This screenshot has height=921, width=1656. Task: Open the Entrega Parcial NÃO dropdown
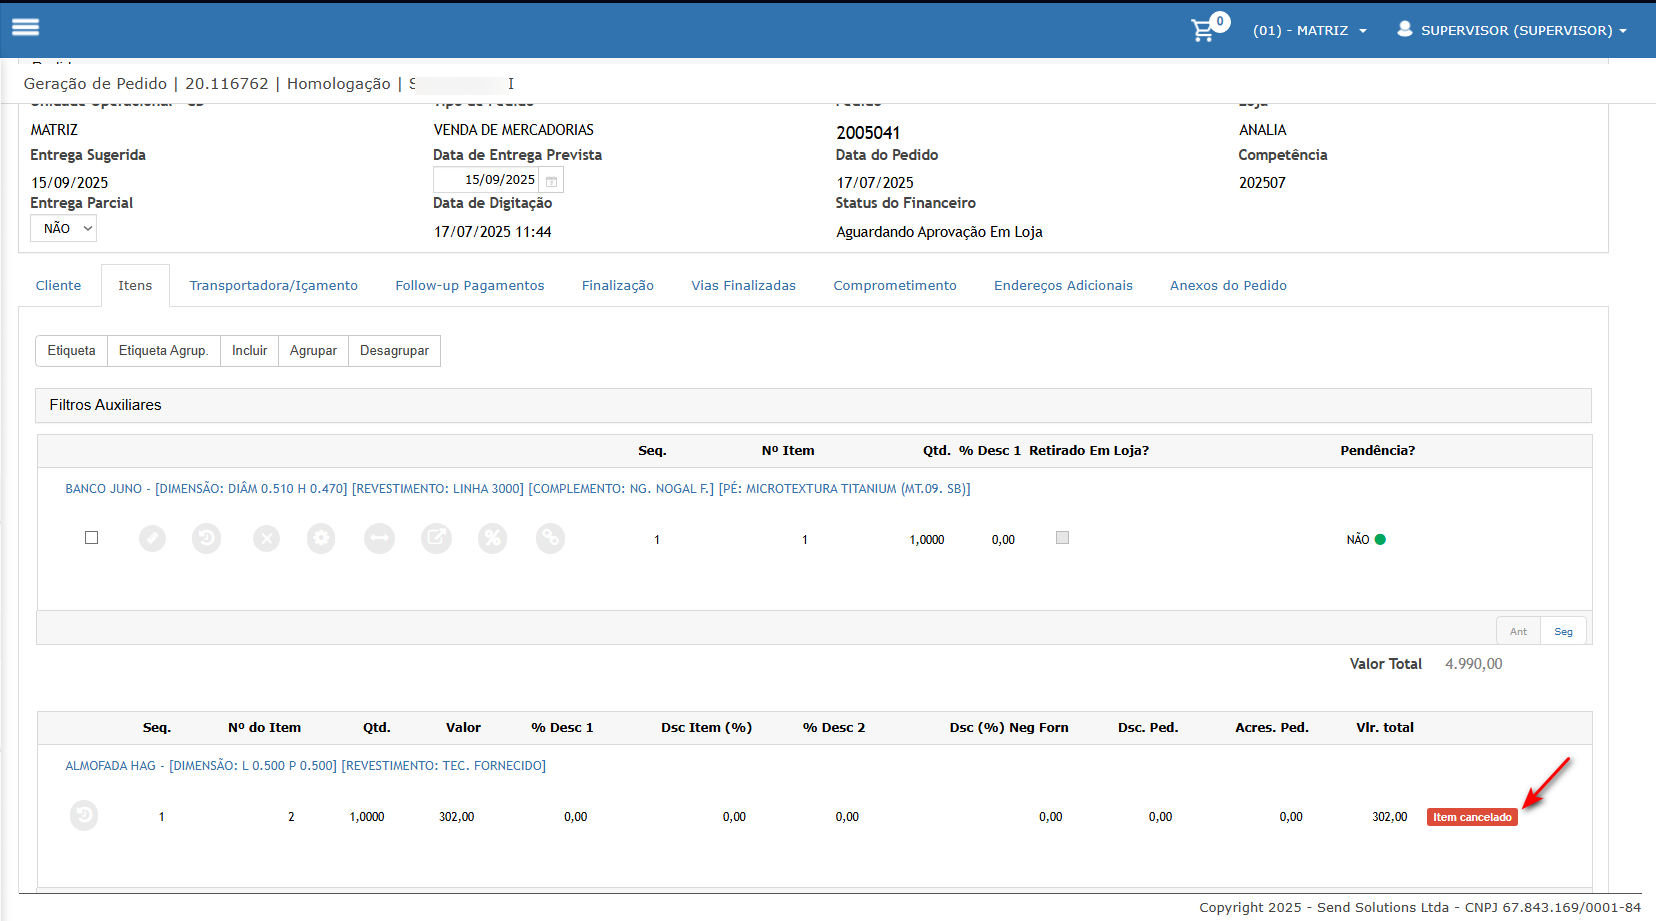click(63, 228)
